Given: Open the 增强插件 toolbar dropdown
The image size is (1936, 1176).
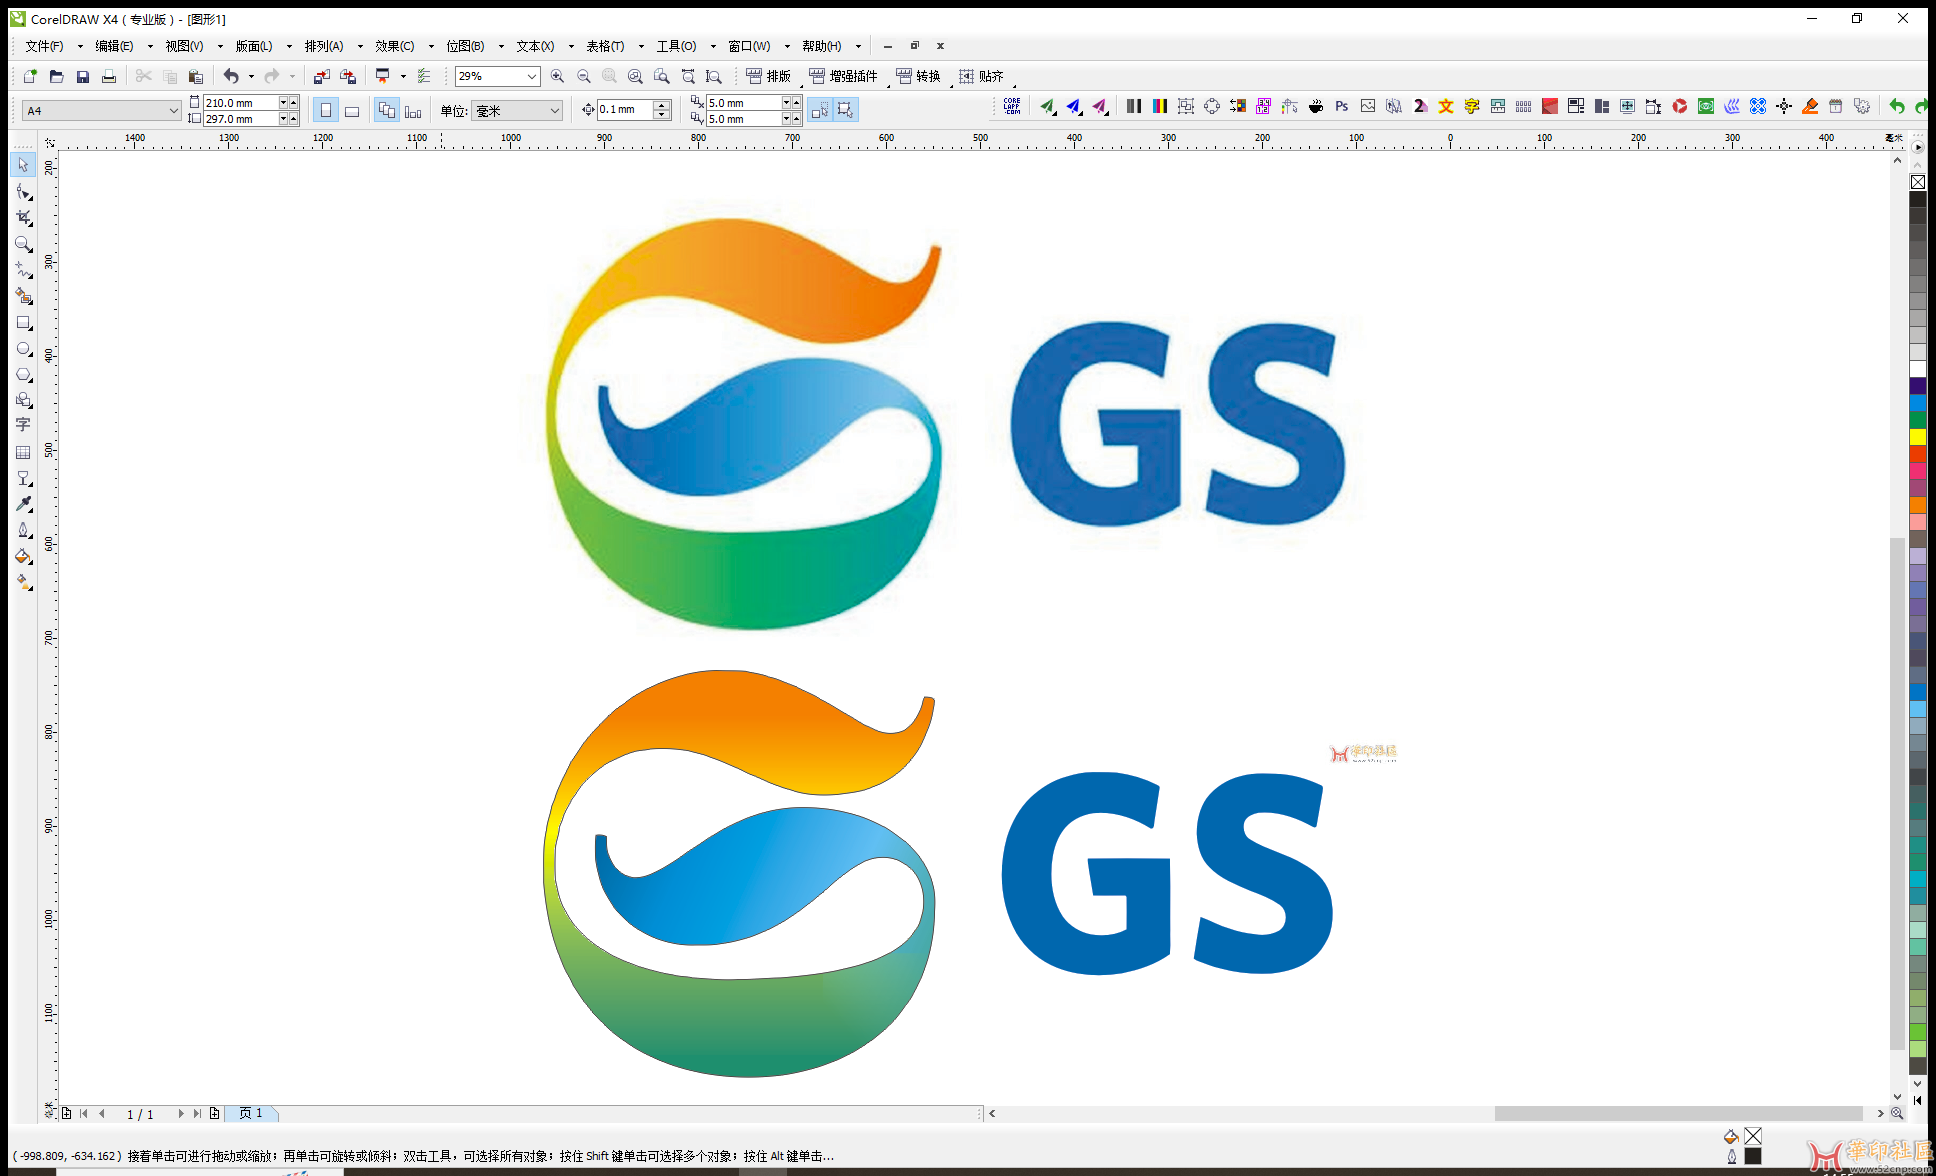Looking at the screenshot, I should click(844, 76).
